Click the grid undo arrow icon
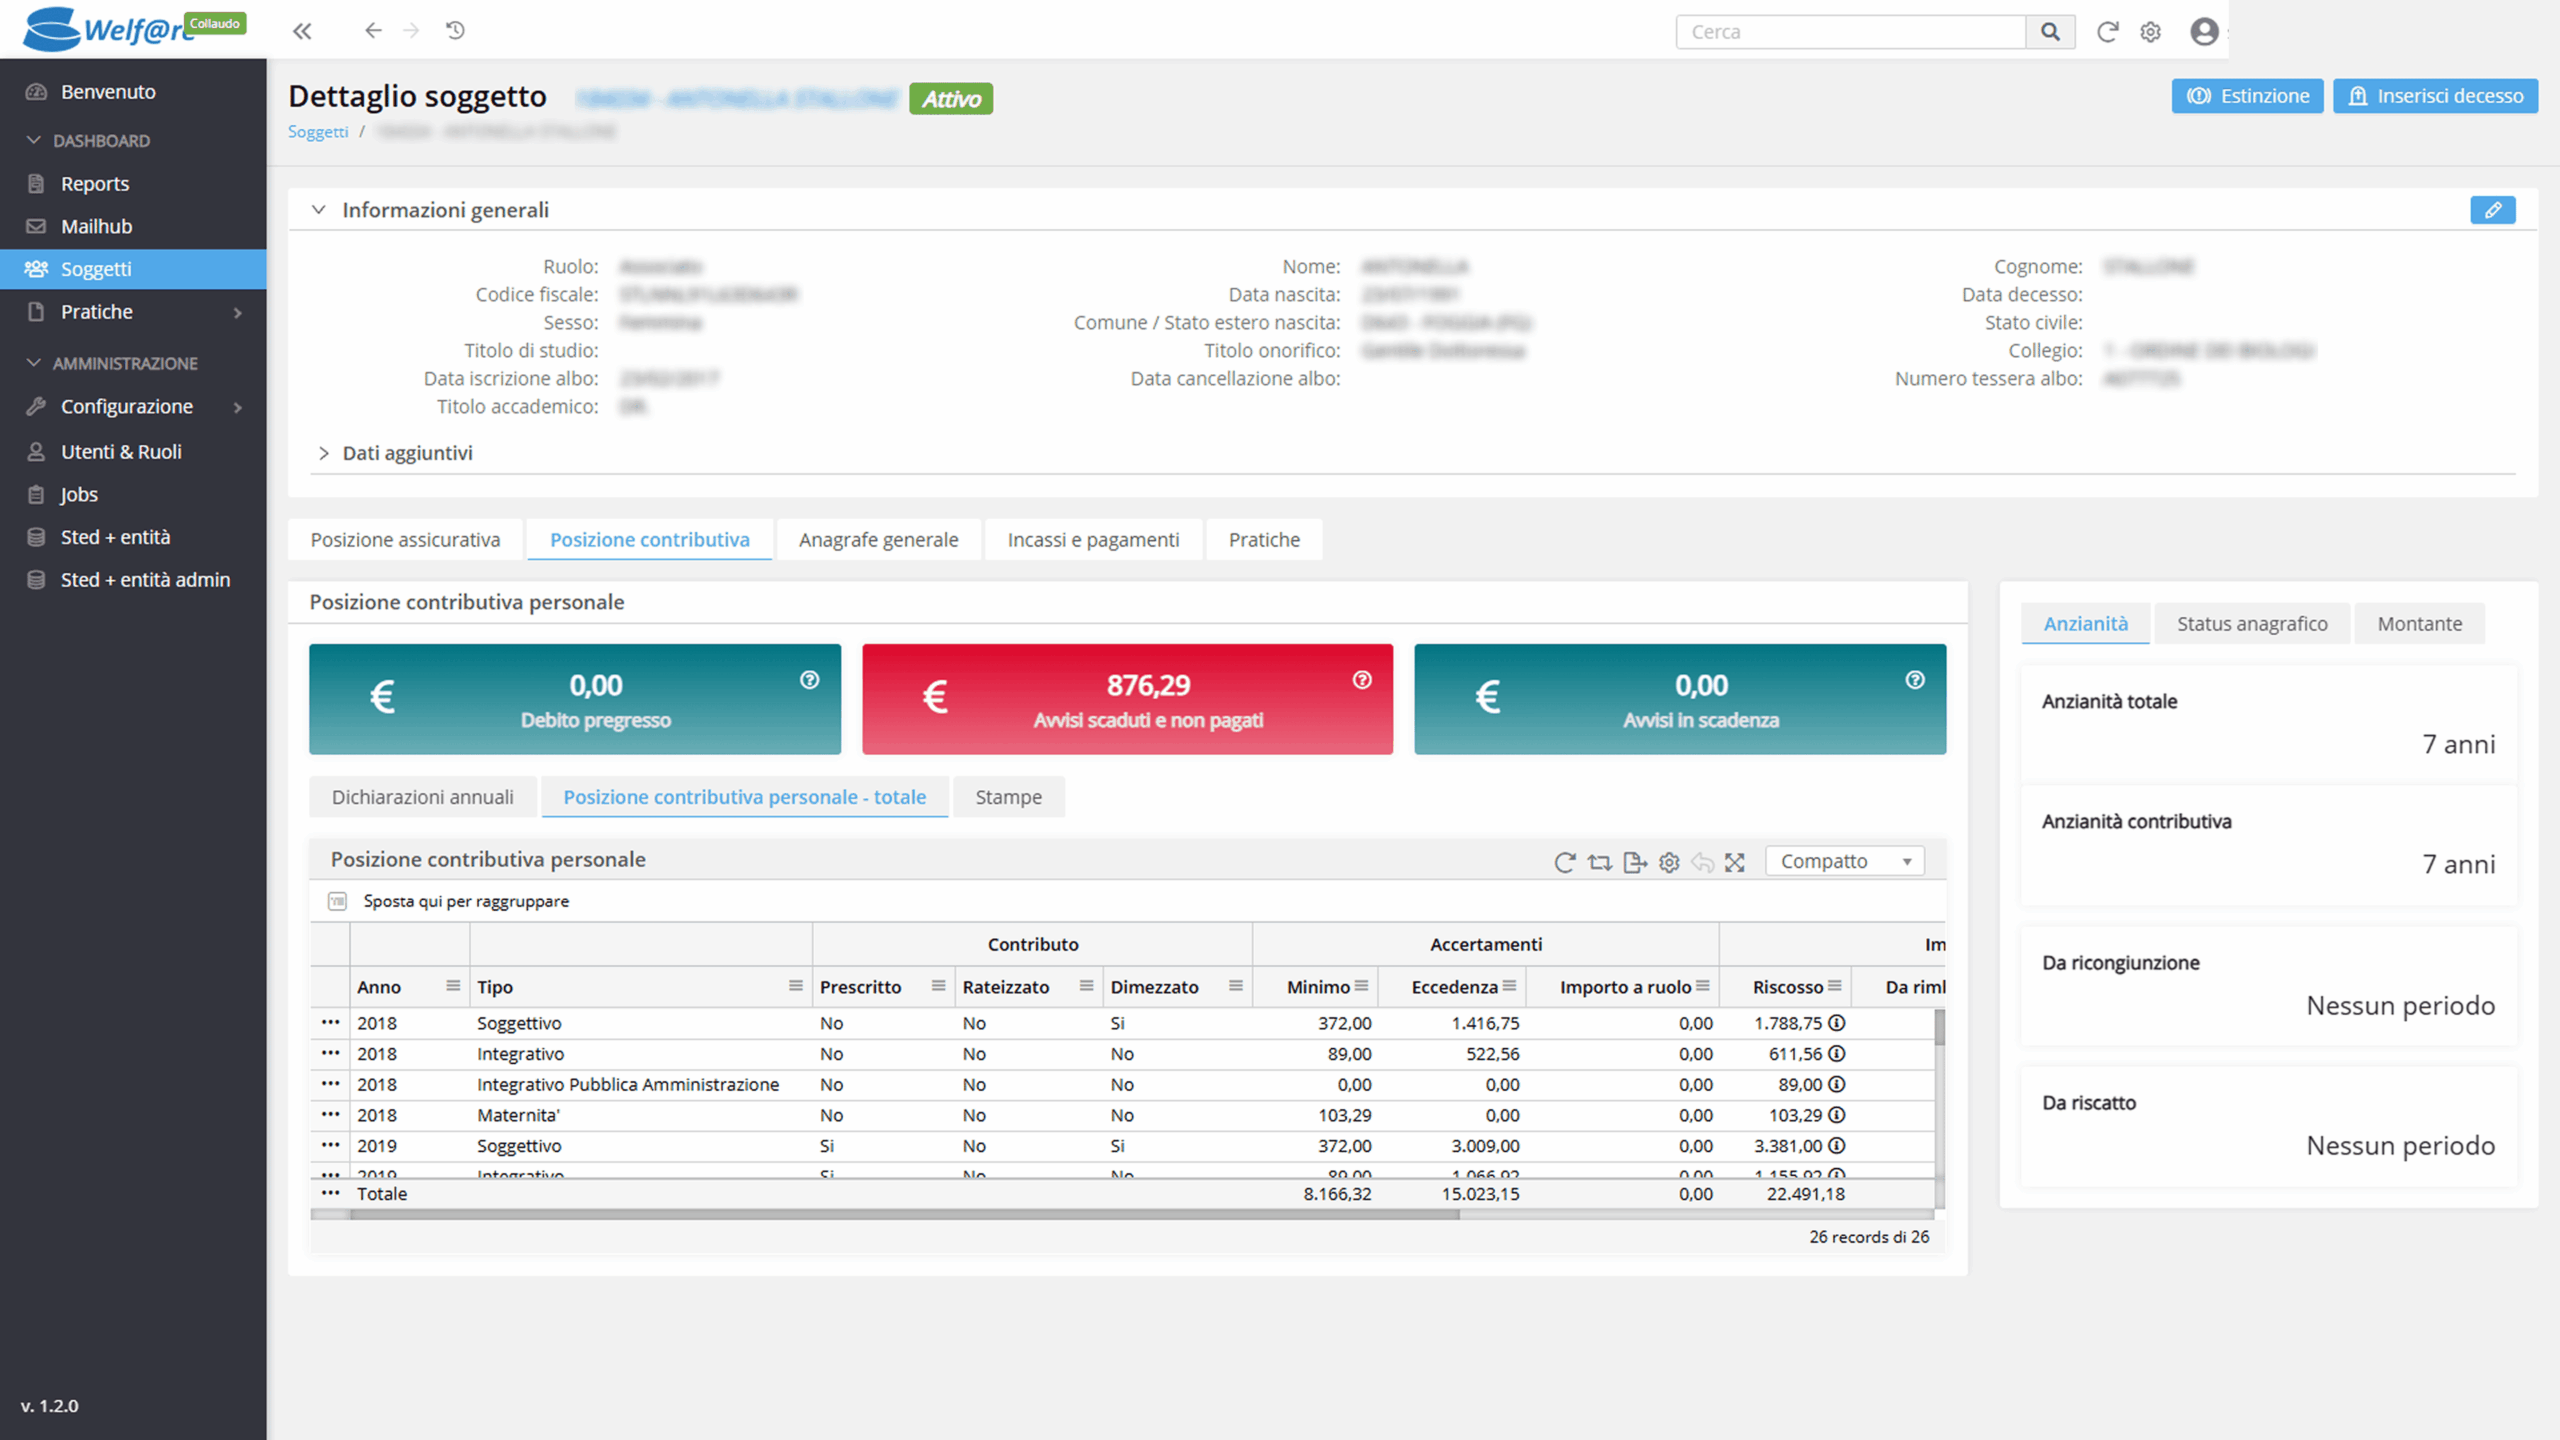The image size is (2560, 1440). 1703,862
